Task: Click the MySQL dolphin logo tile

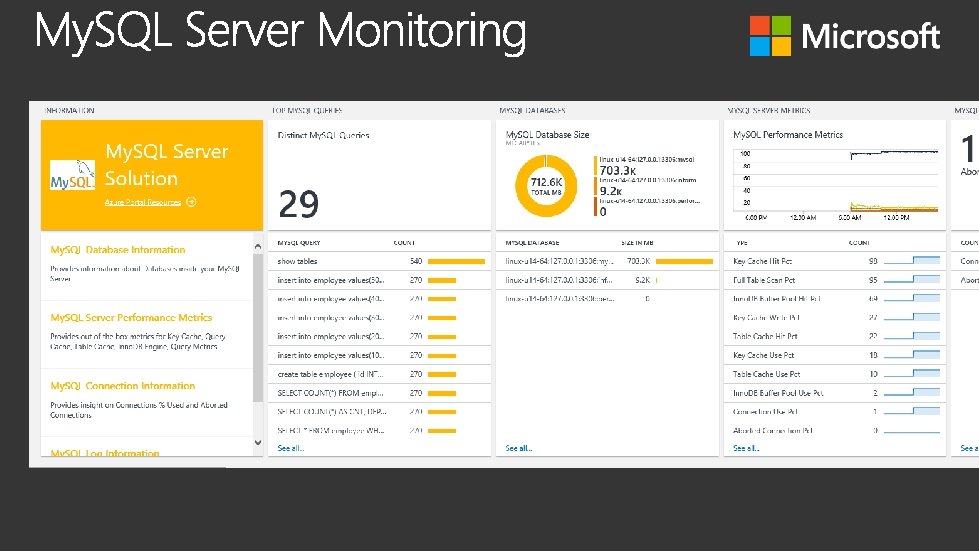Action: pos(72,175)
